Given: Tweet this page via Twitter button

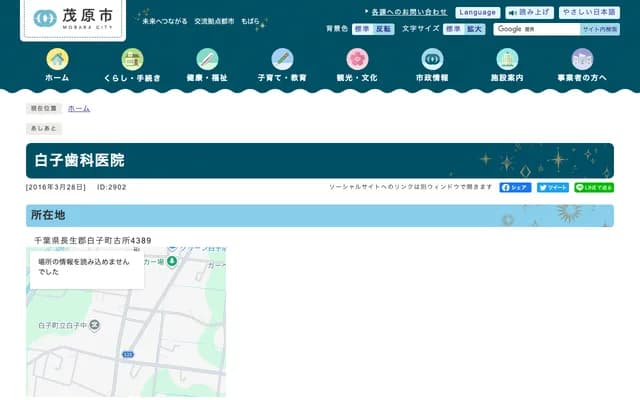Looking at the screenshot, I should (x=552, y=187).
